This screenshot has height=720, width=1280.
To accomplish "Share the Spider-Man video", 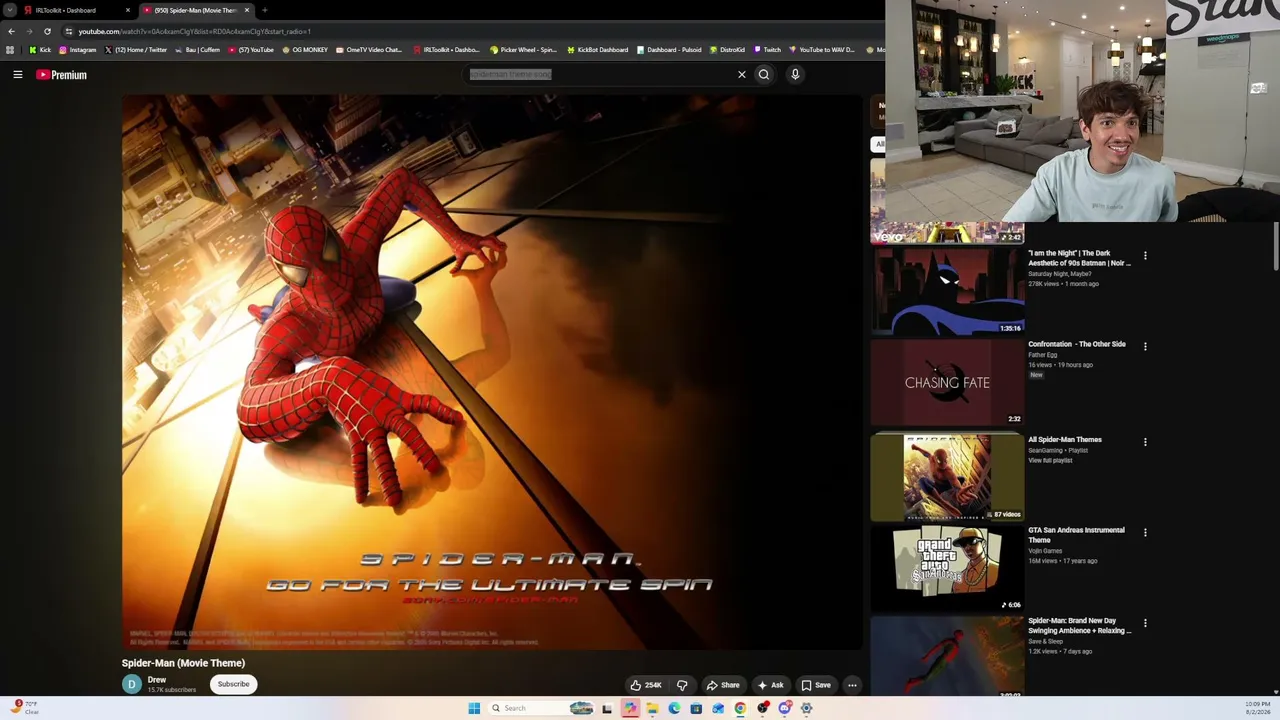I will coord(723,685).
